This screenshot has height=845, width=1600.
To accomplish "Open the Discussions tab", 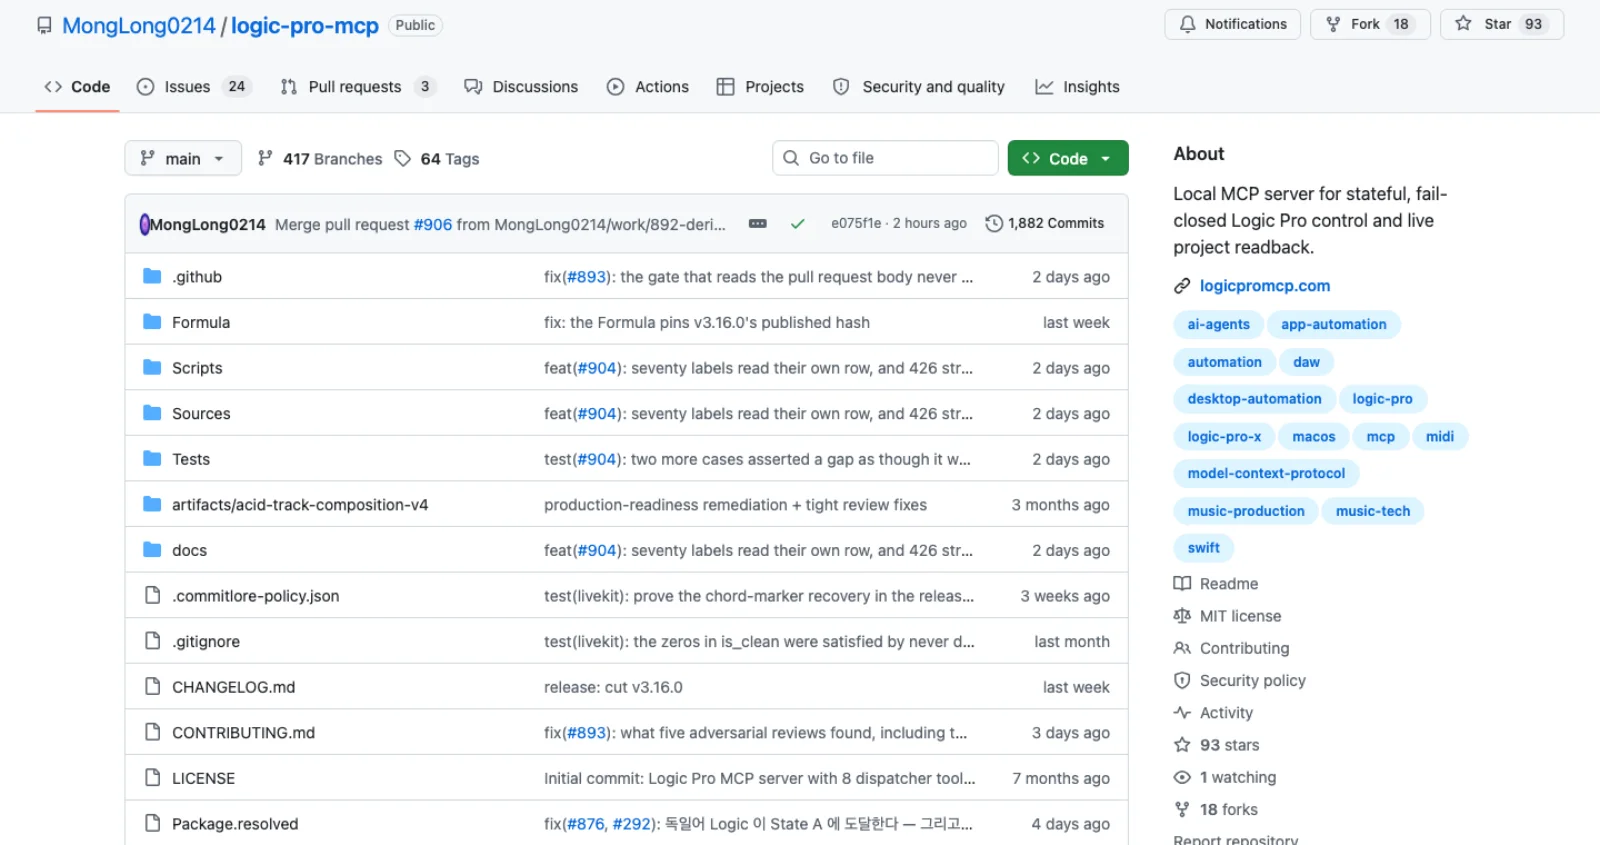I will click(x=521, y=87).
